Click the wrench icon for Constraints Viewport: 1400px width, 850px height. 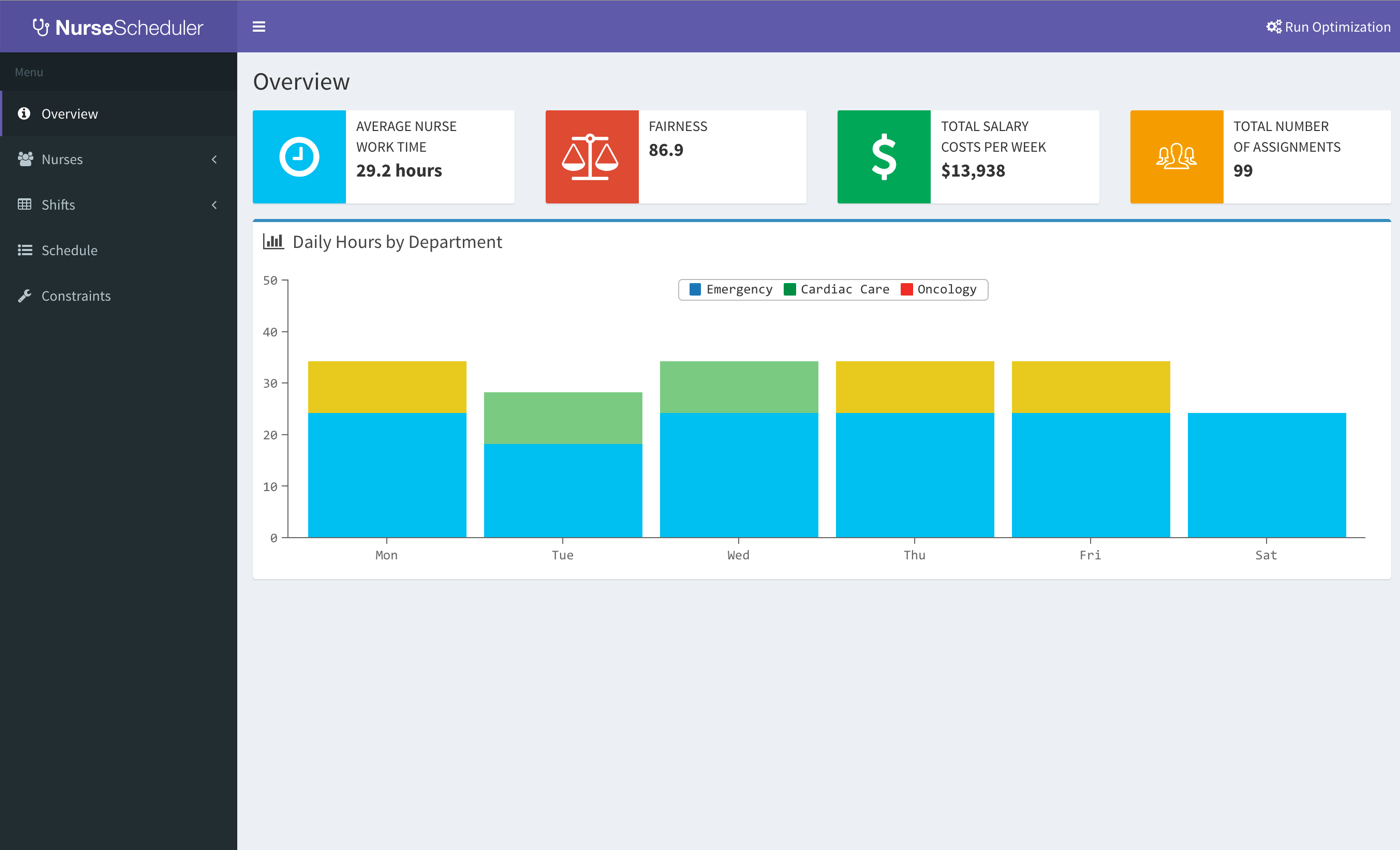point(25,296)
